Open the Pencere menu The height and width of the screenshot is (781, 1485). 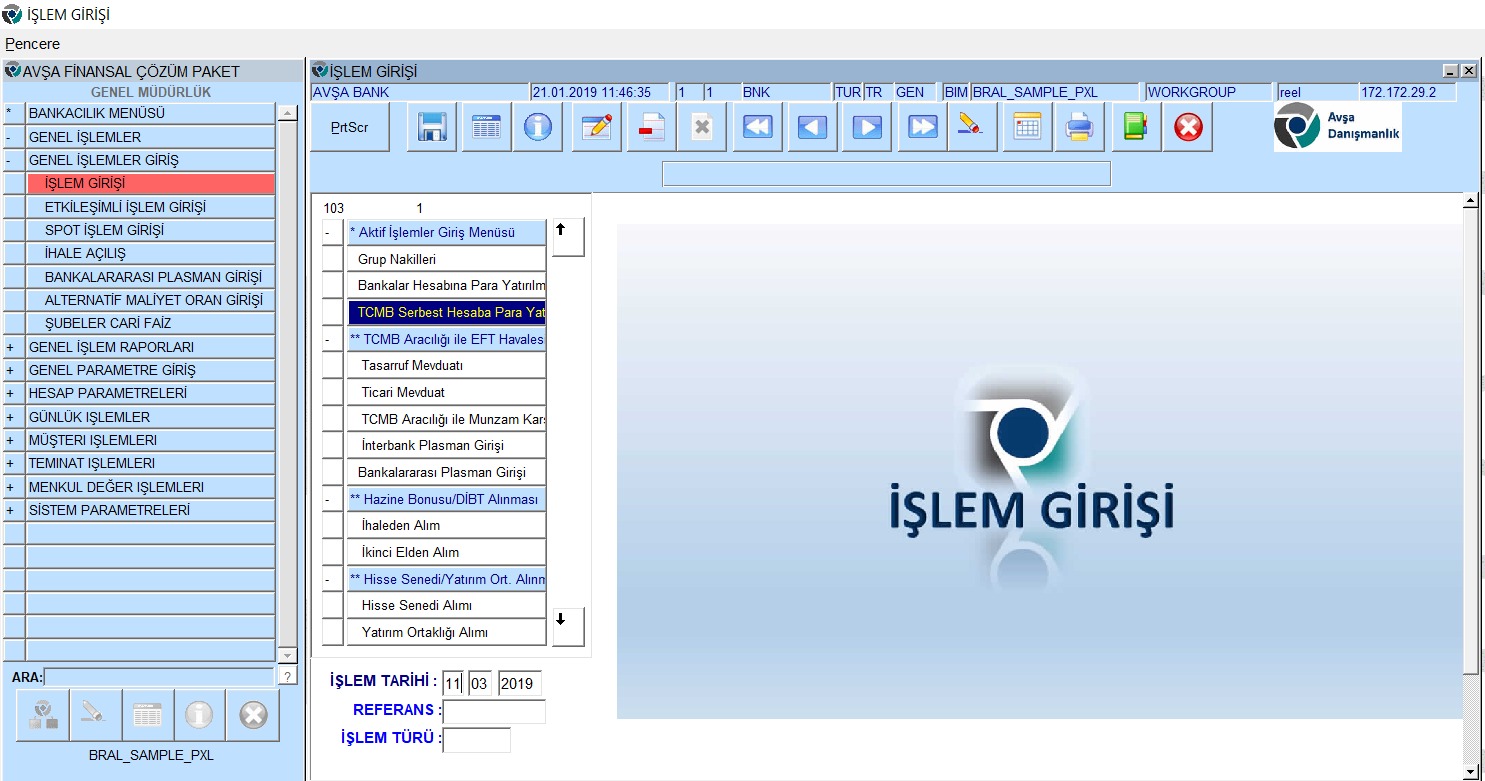(33, 44)
